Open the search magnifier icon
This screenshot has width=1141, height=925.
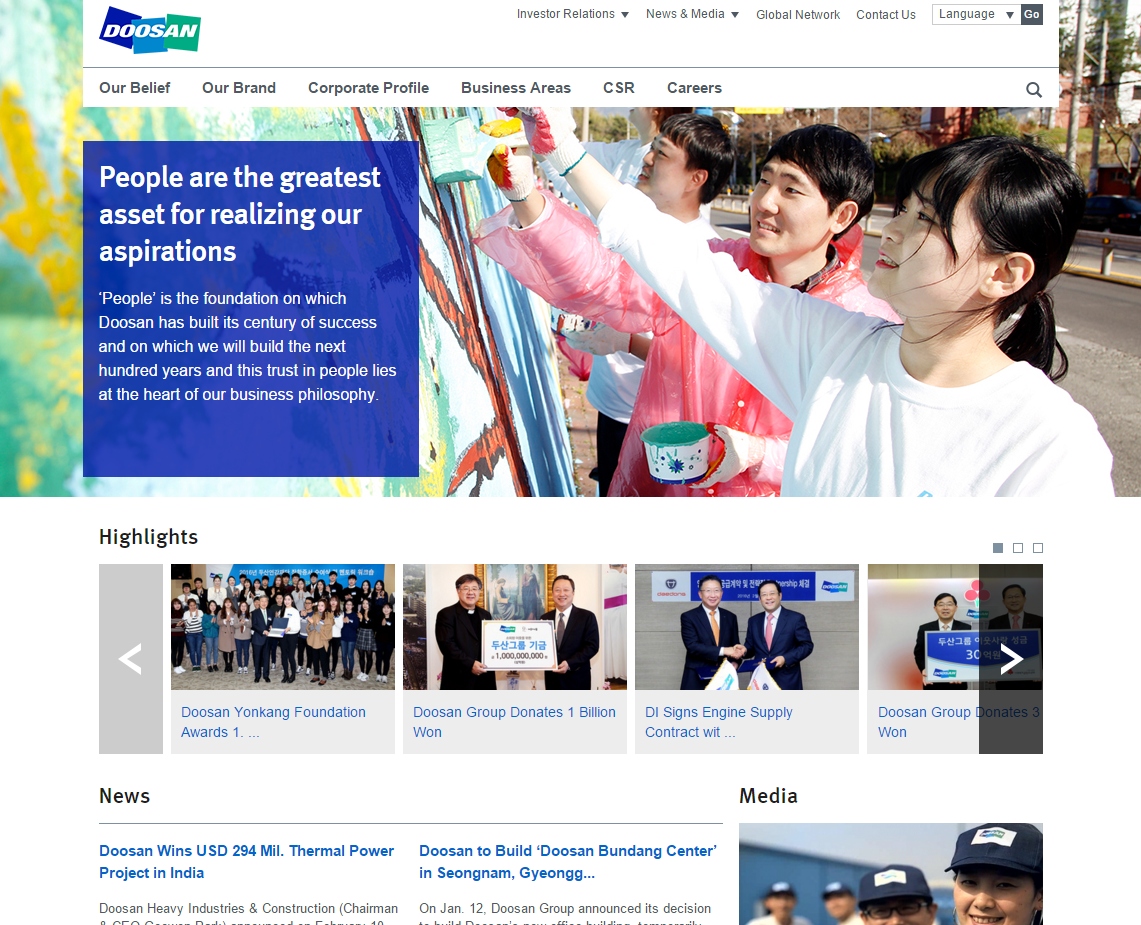1033,90
